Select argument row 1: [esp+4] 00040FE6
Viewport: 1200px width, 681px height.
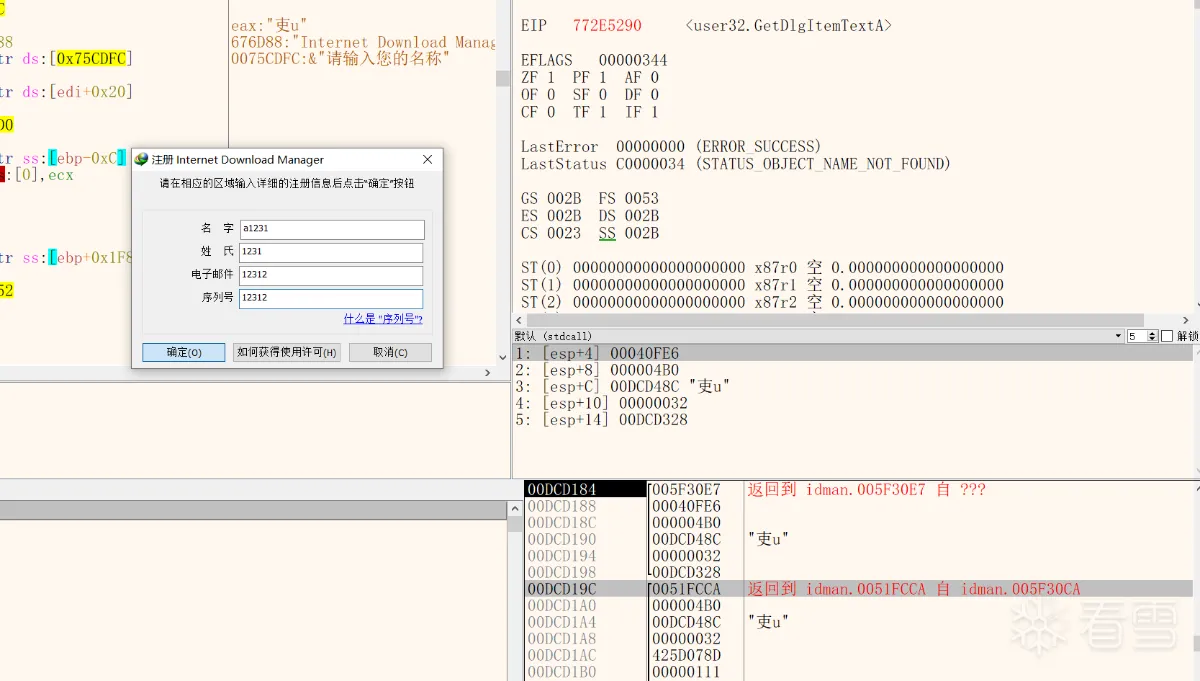pos(853,353)
